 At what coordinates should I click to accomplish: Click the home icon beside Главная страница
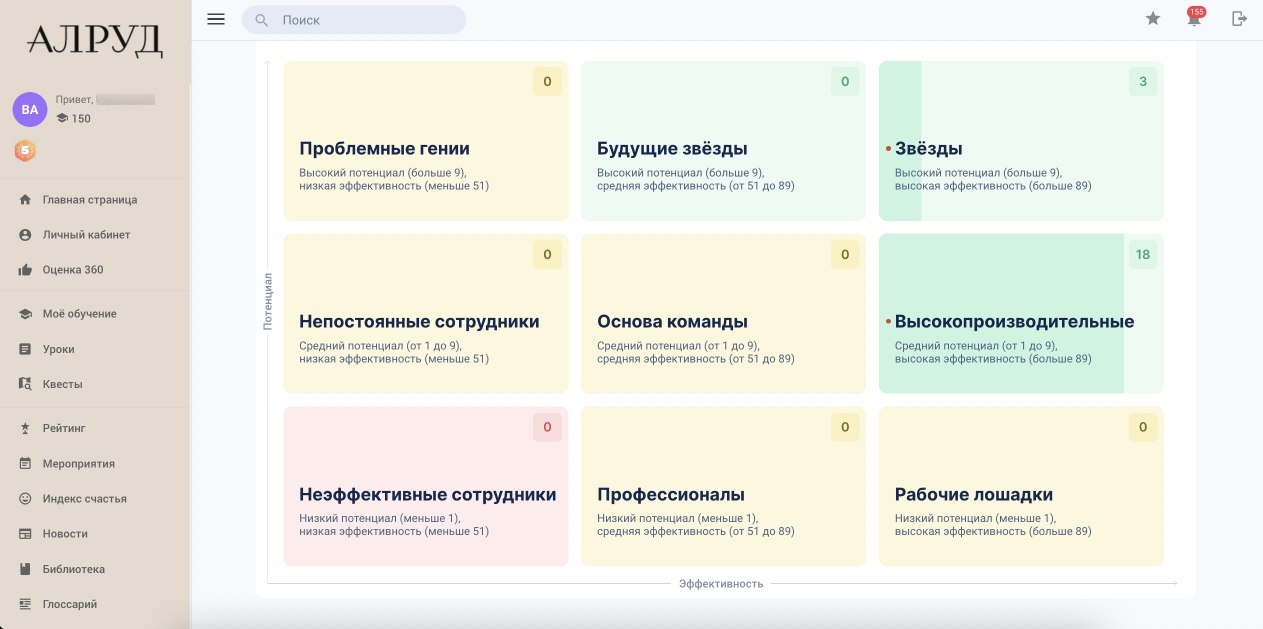pos(25,200)
